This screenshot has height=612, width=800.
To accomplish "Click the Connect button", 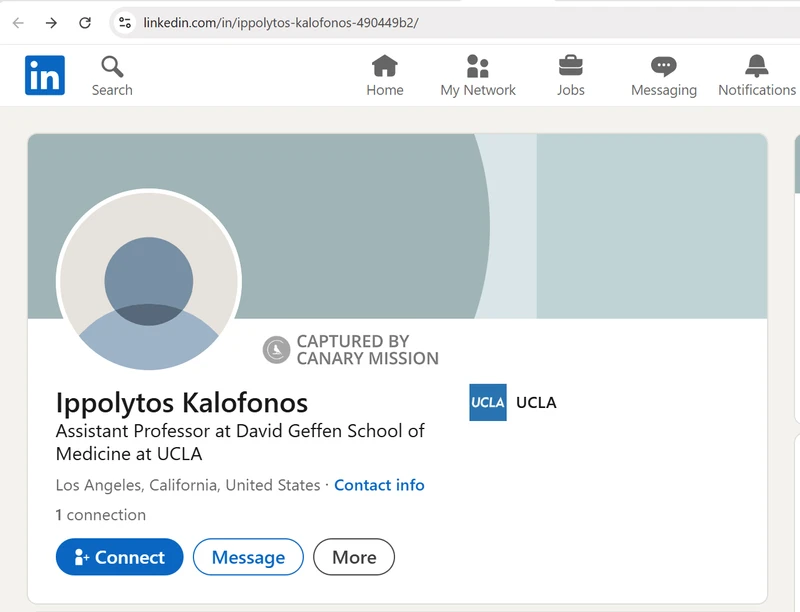I will (119, 557).
